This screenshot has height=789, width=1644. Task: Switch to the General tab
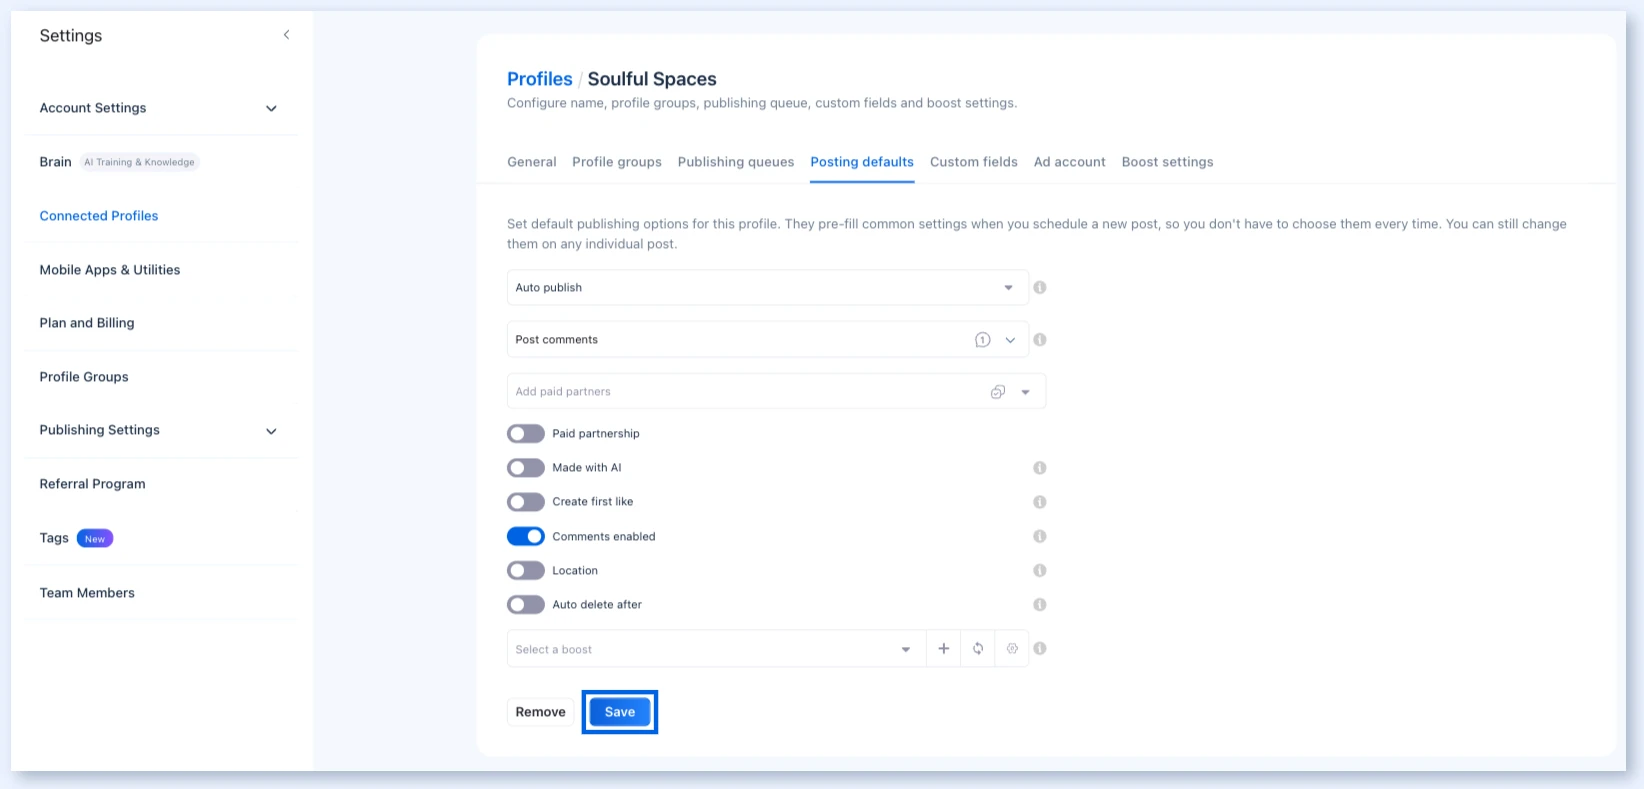pos(532,162)
